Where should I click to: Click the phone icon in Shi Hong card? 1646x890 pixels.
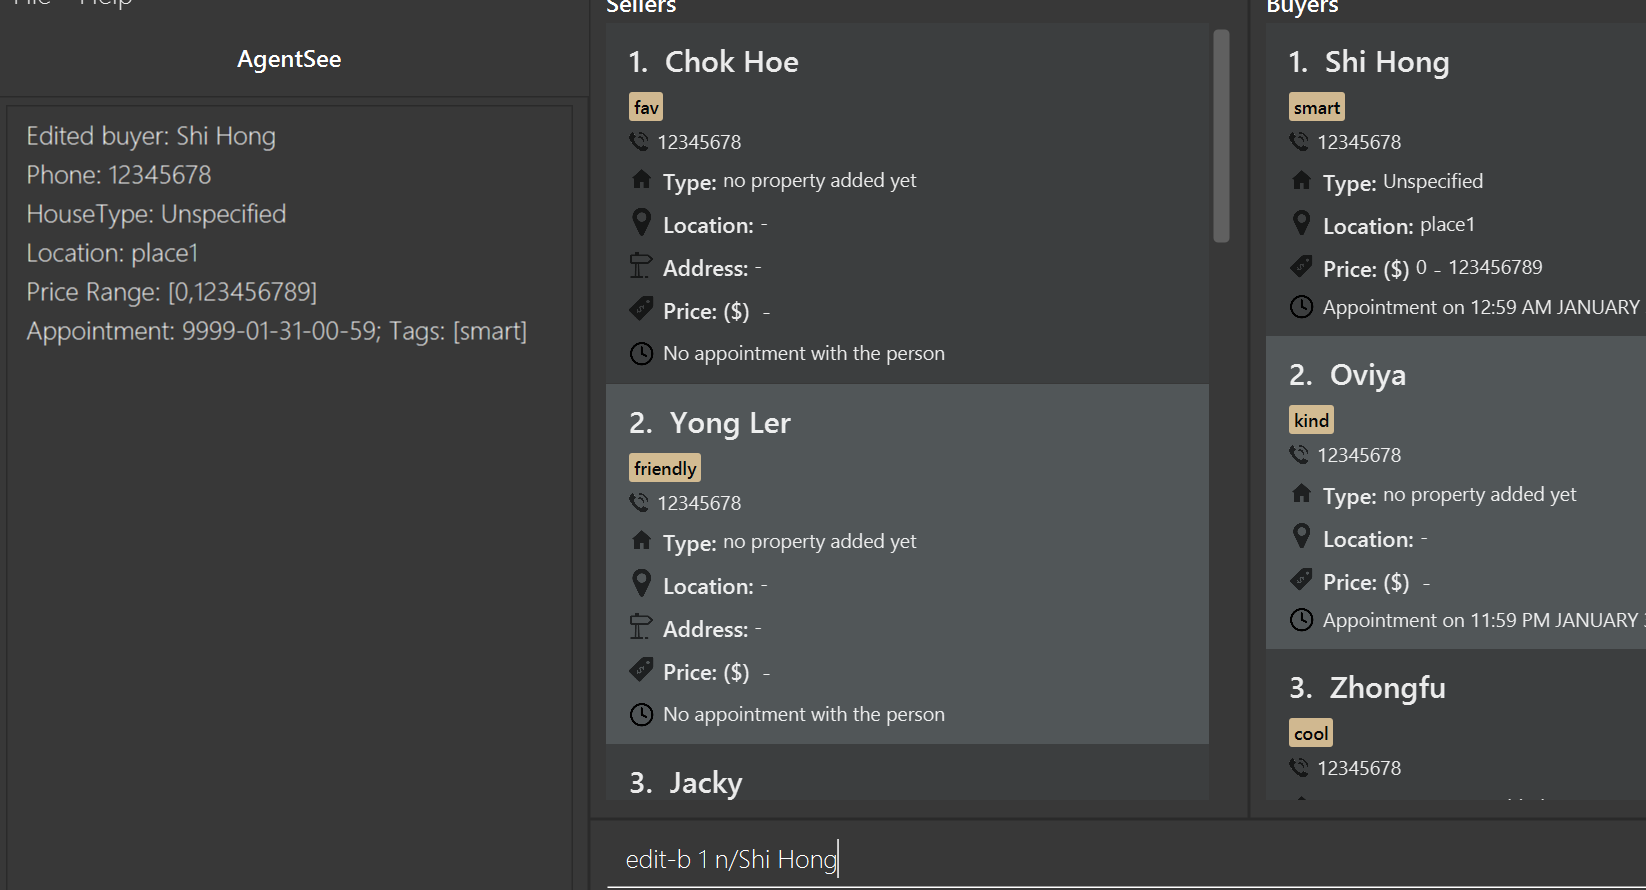click(x=1299, y=141)
